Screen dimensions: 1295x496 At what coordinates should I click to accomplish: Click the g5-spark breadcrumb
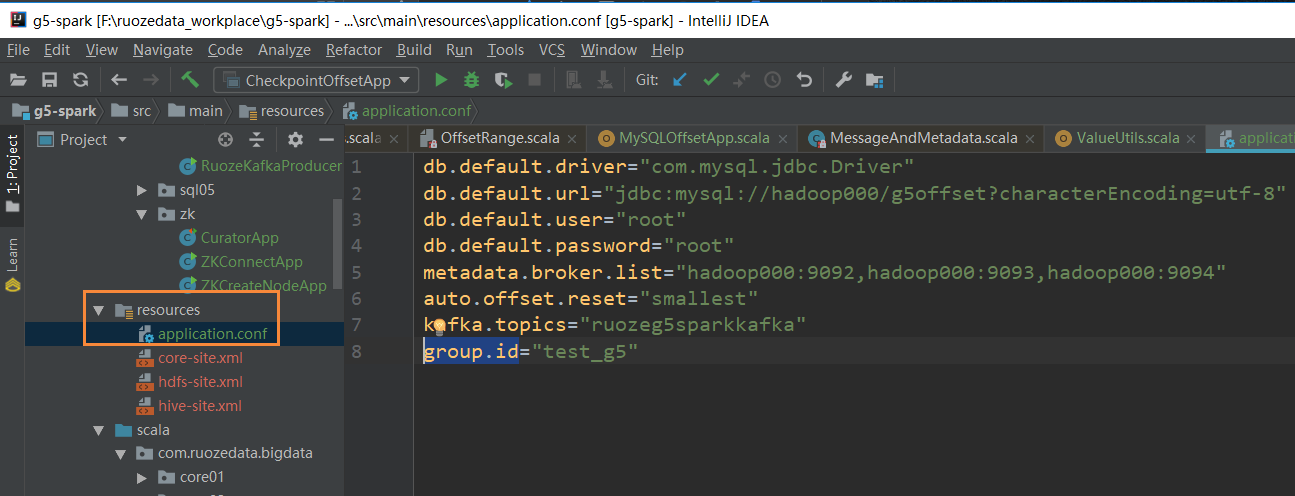pos(53,110)
